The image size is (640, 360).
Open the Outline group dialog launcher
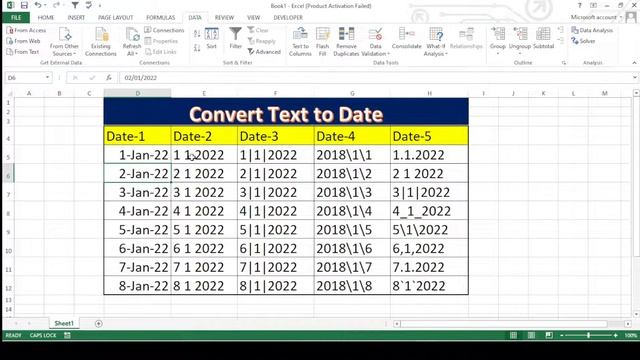(x=564, y=63)
